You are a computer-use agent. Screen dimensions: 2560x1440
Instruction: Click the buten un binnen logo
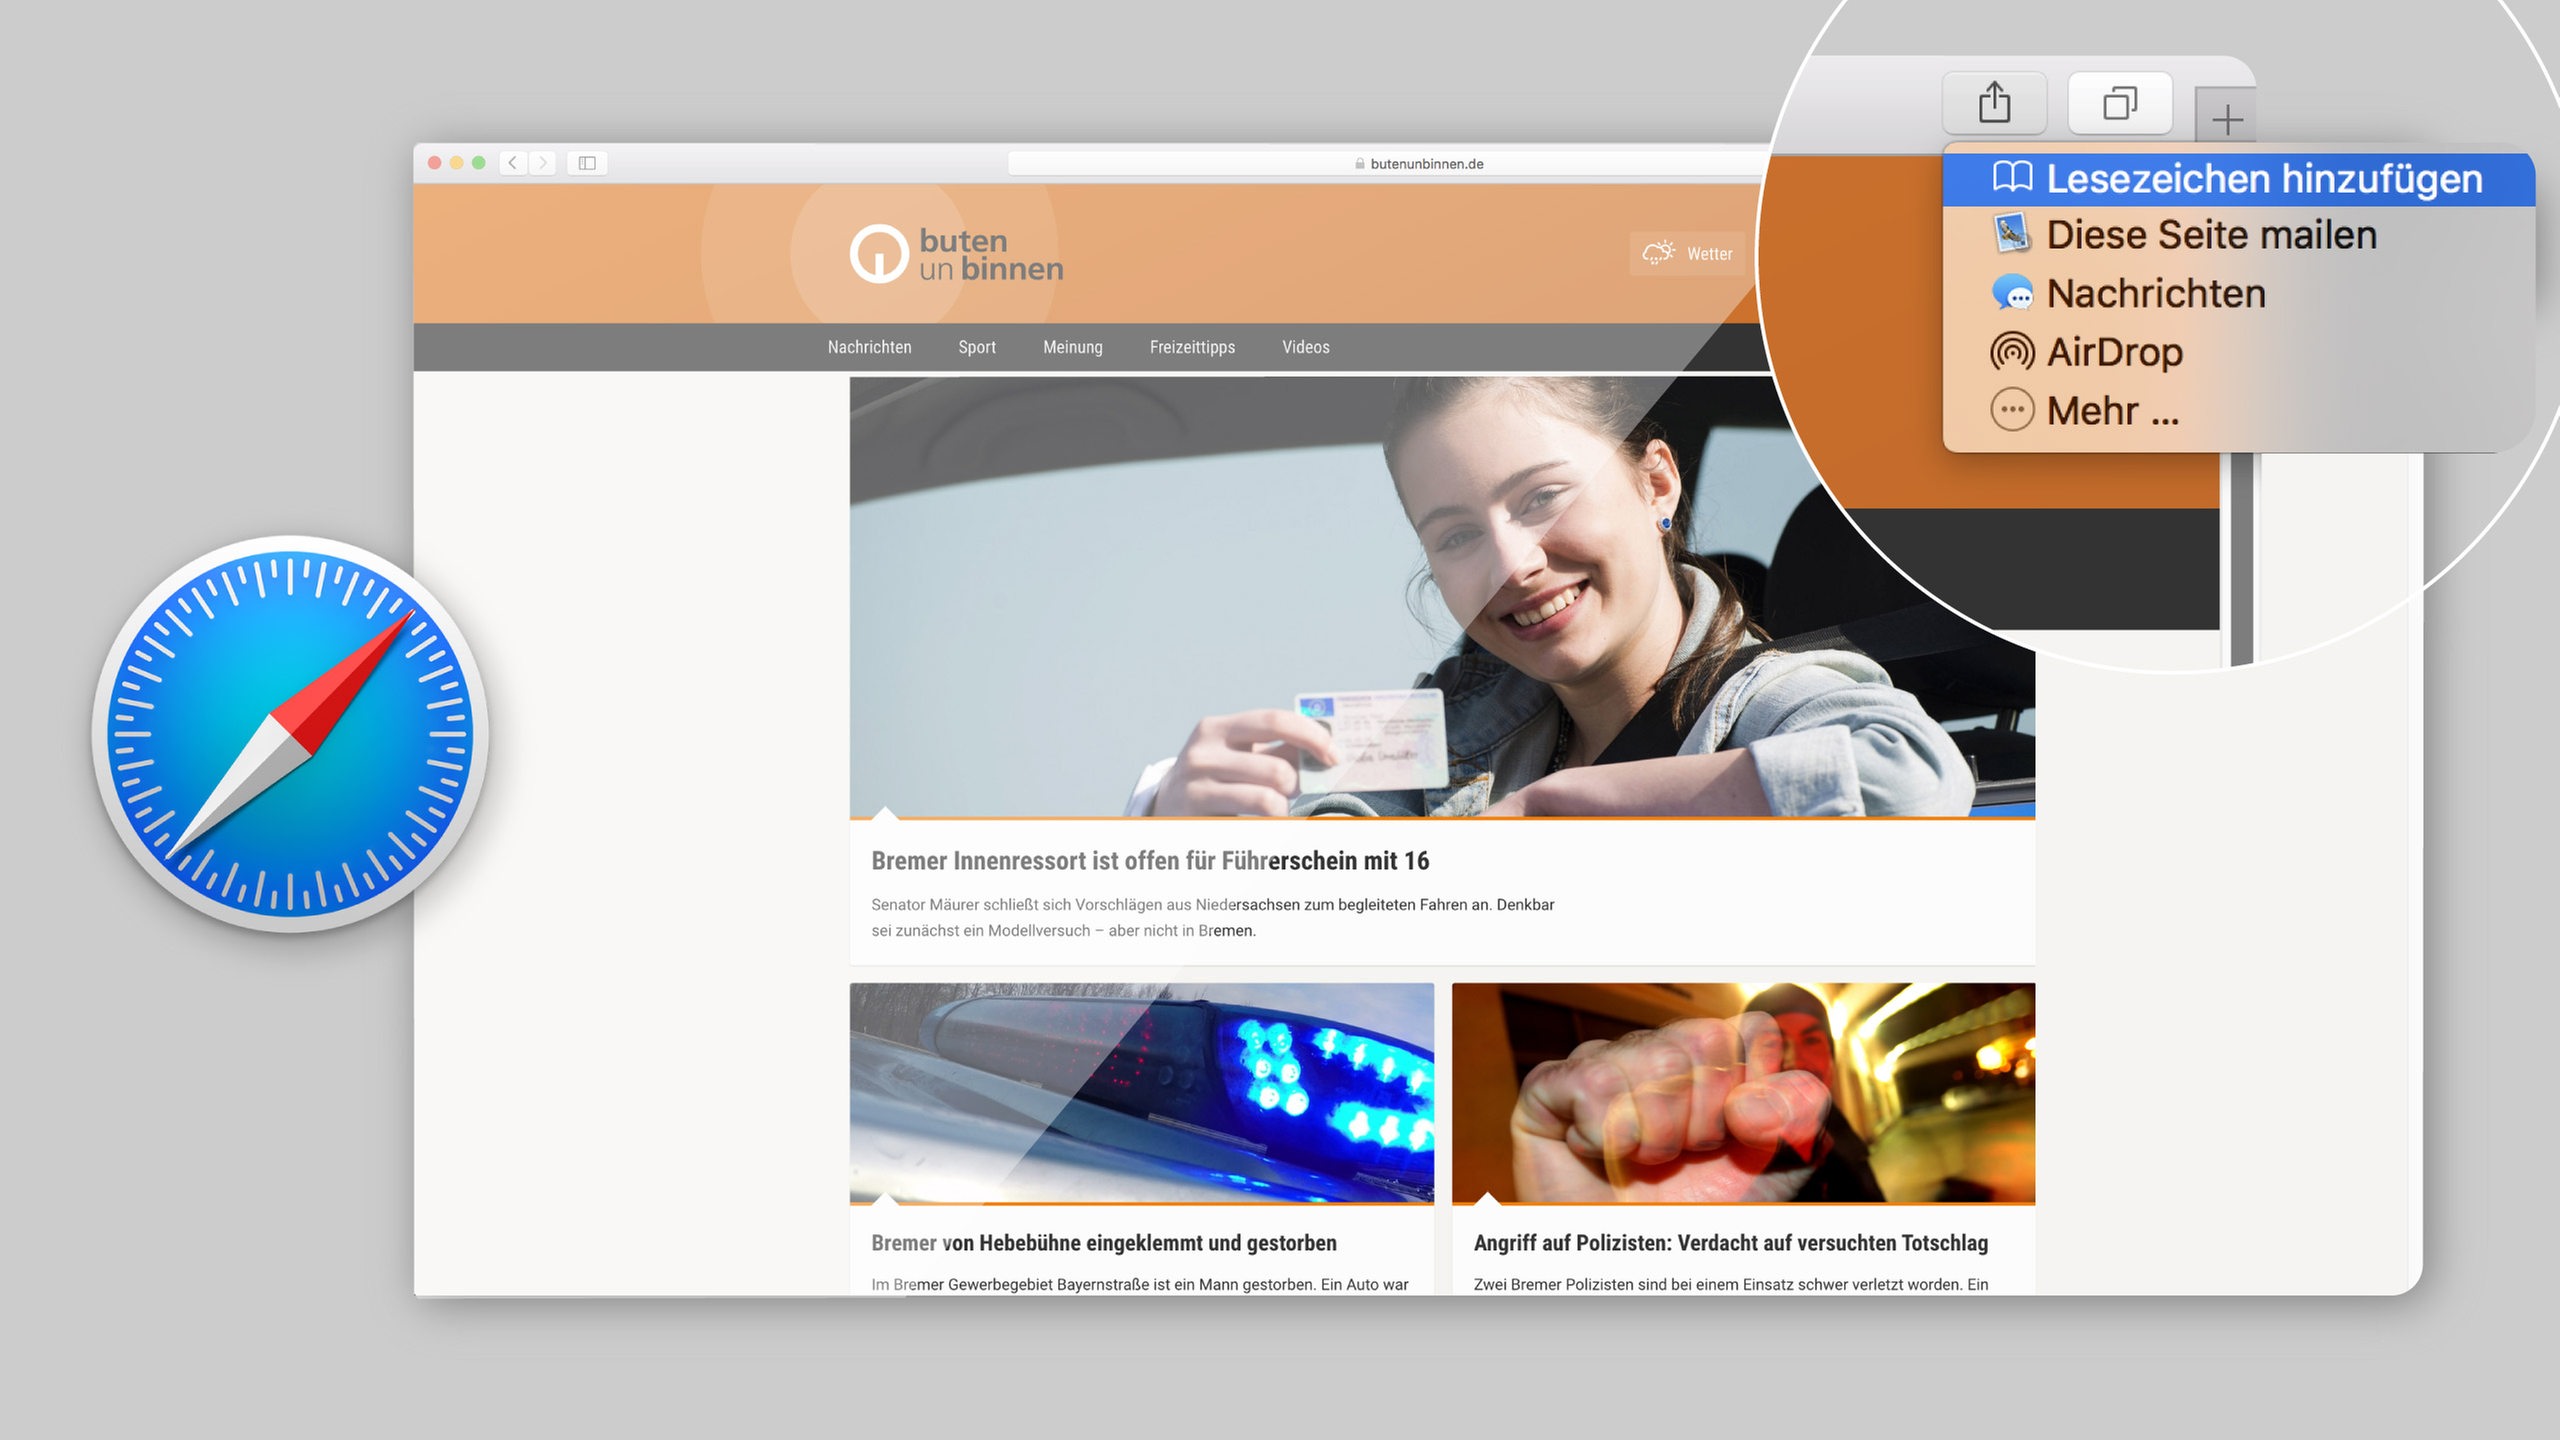tap(956, 254)
